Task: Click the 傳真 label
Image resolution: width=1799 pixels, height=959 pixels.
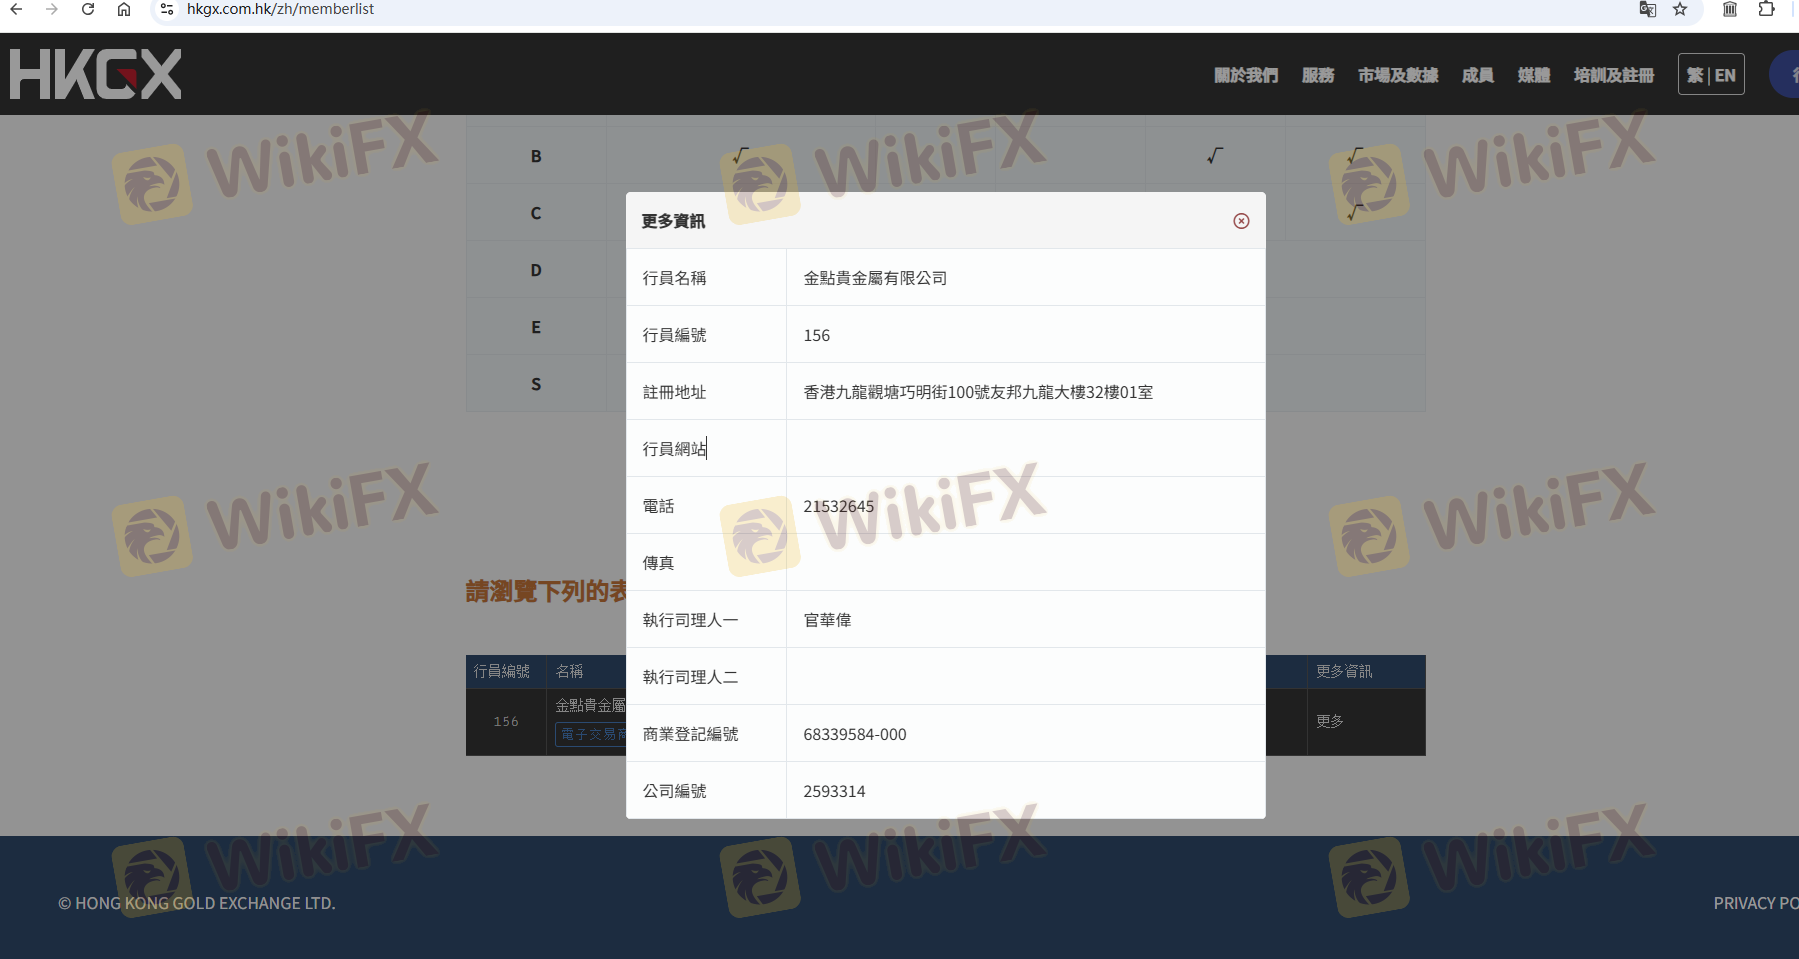Action: point(658,563)
